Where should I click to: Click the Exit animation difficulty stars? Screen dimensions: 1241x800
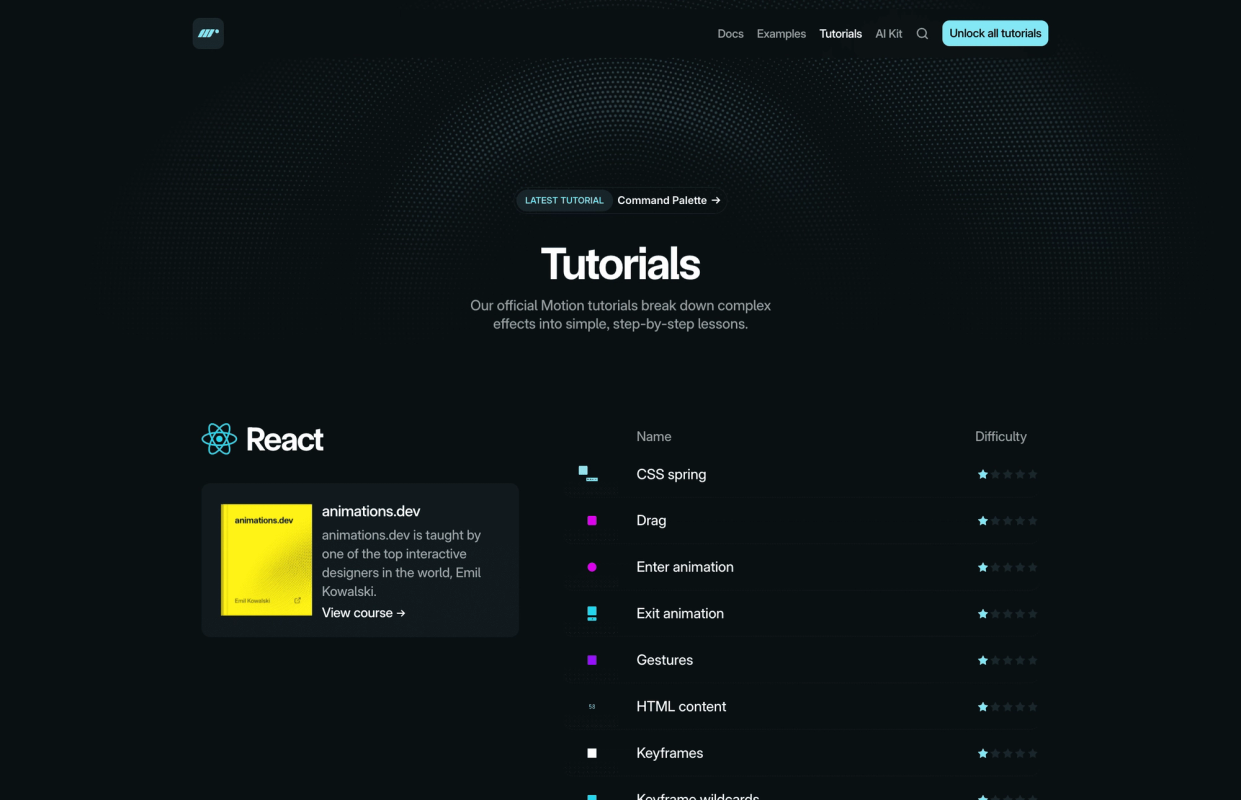(1007, 614)
